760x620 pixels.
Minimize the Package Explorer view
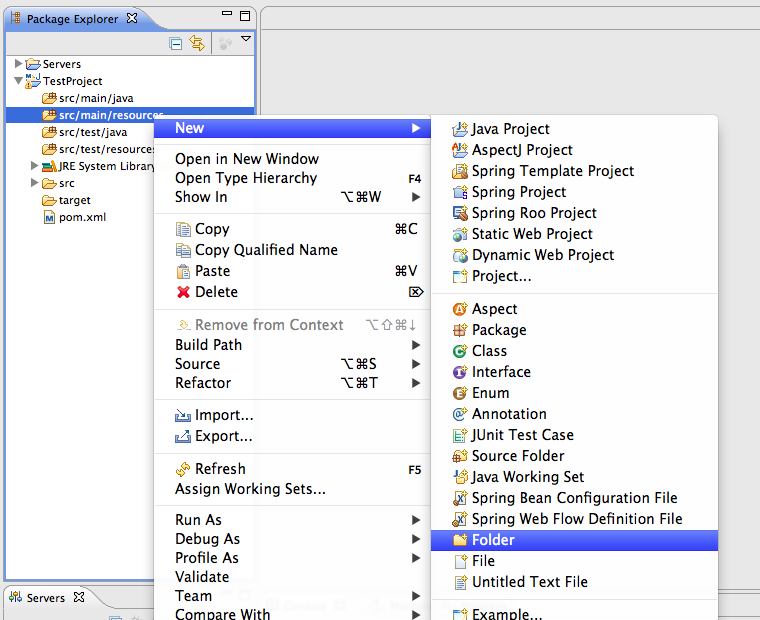point(227,14)
